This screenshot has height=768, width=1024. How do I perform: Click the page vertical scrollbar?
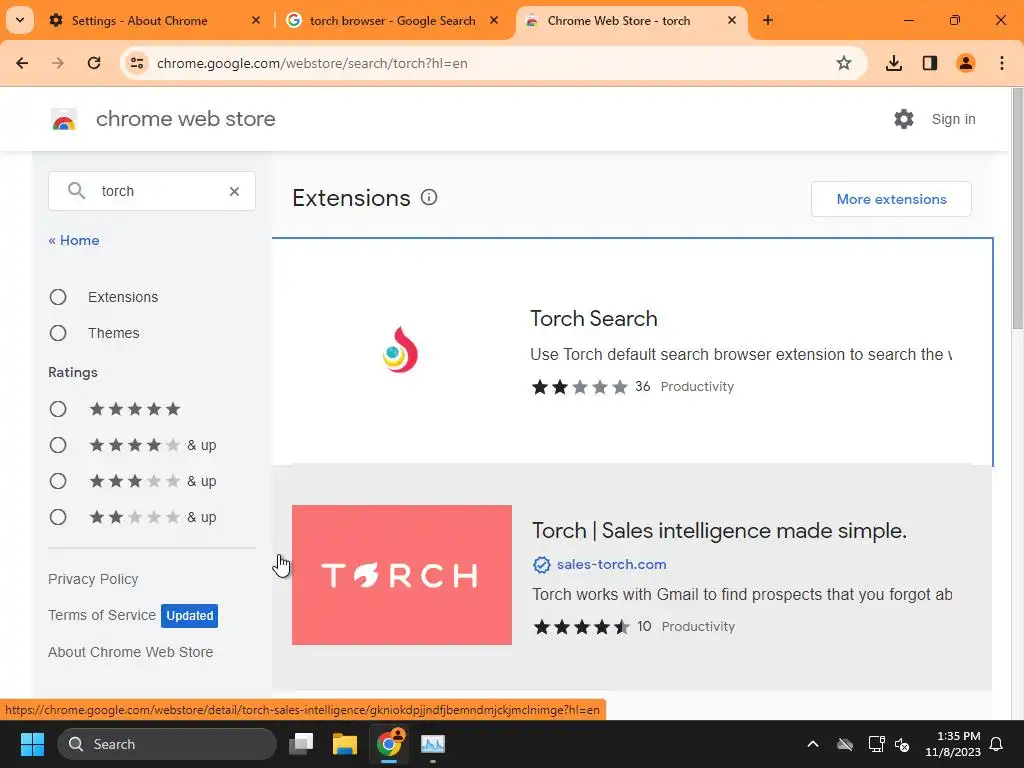coord(1017,209)
